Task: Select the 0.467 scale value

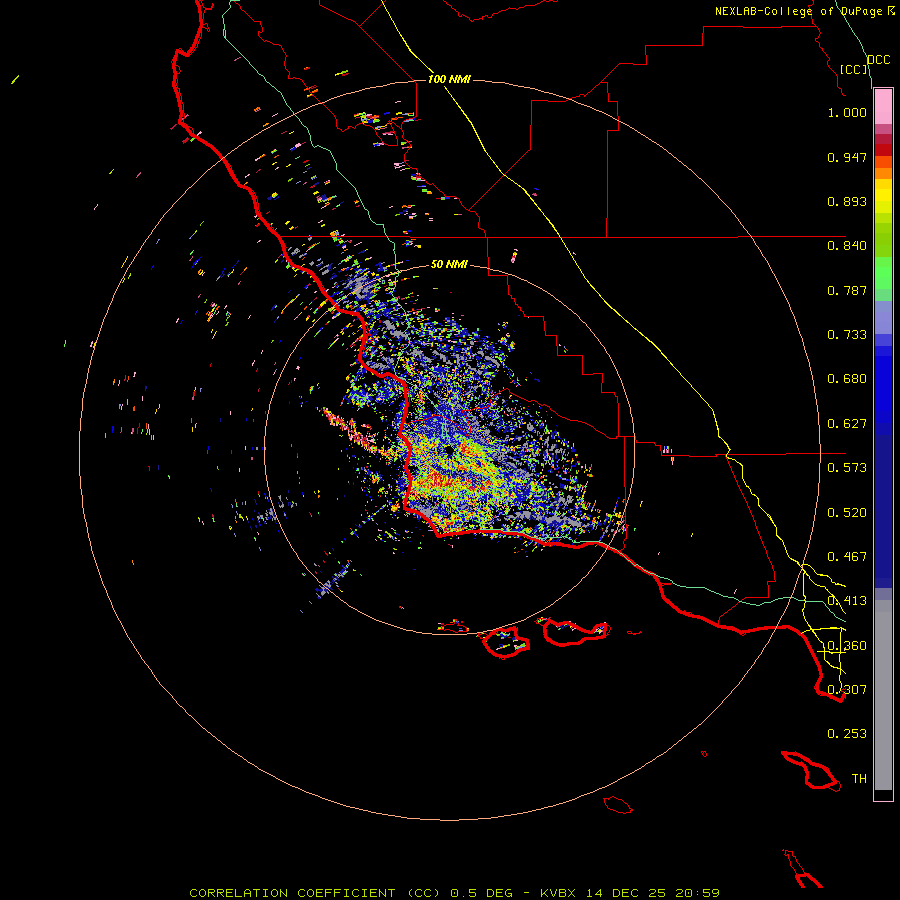Action: tap(847, 557)
